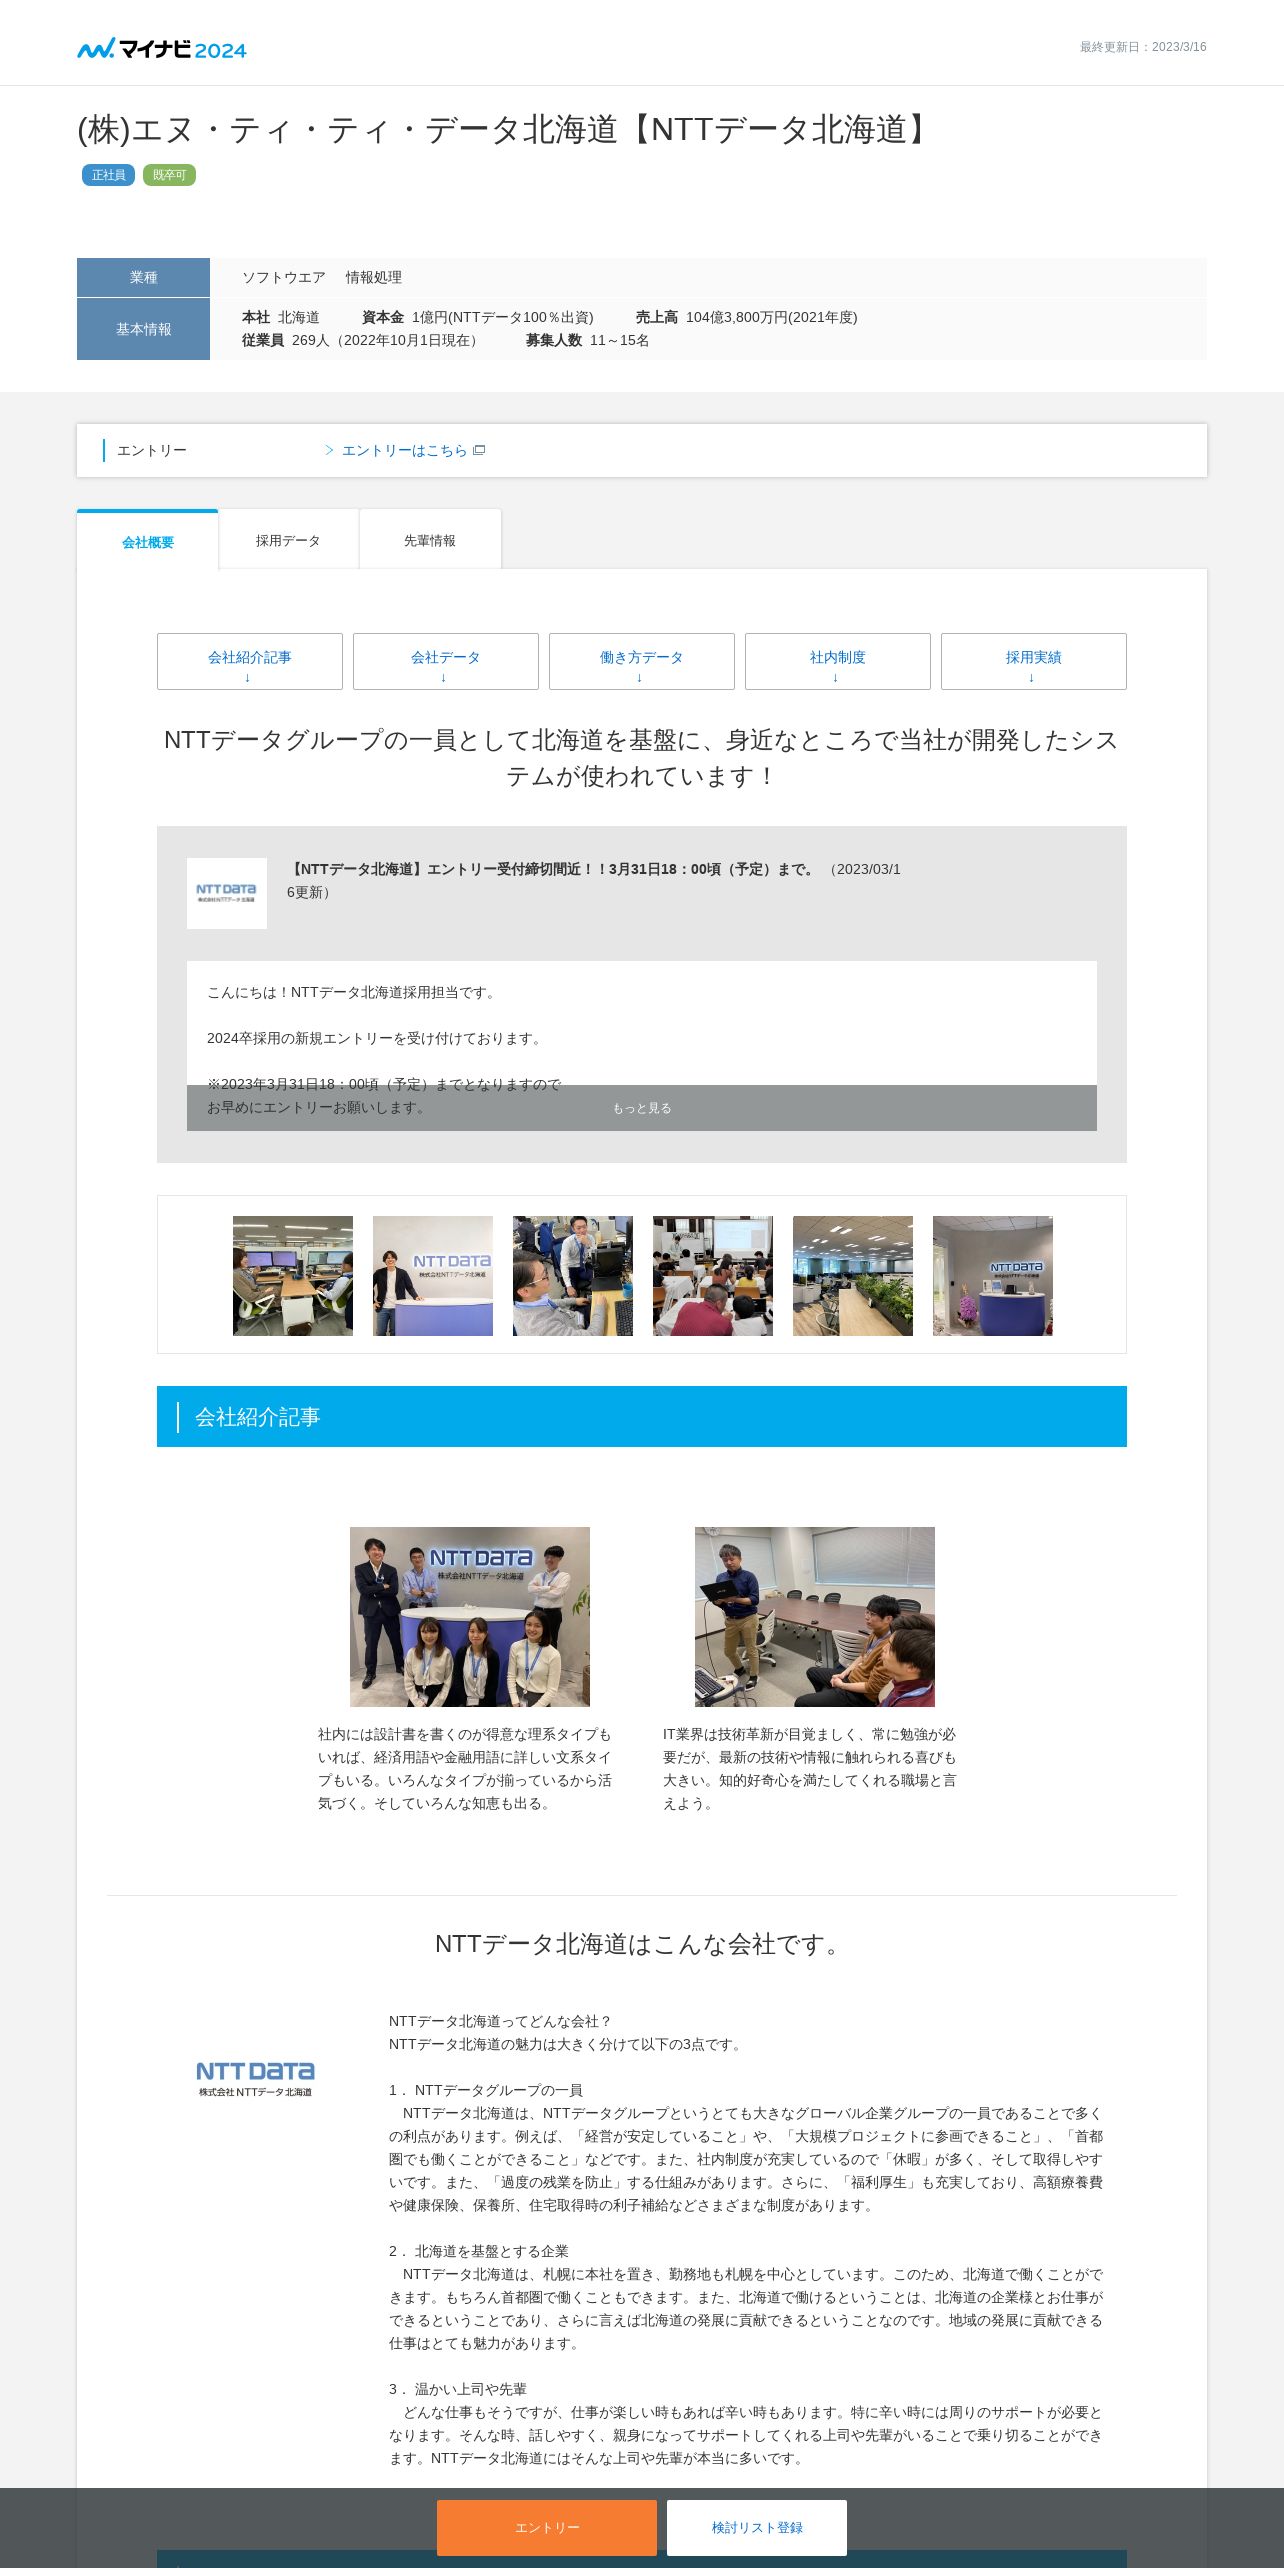This screenshot has width=1284, height=2568.
Task: Open the マイナビ2024 logo homepage
Action: click(x=162, y=48)
